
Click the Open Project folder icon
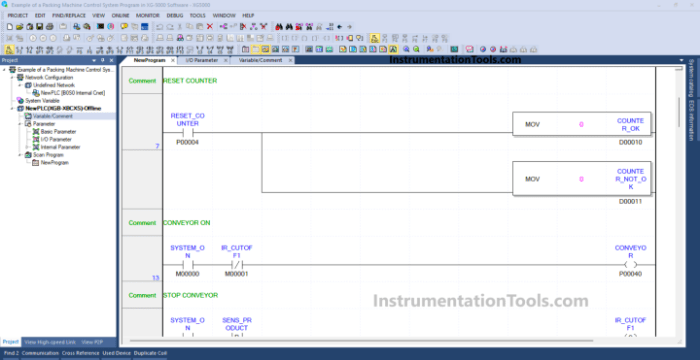click(19, 27)
